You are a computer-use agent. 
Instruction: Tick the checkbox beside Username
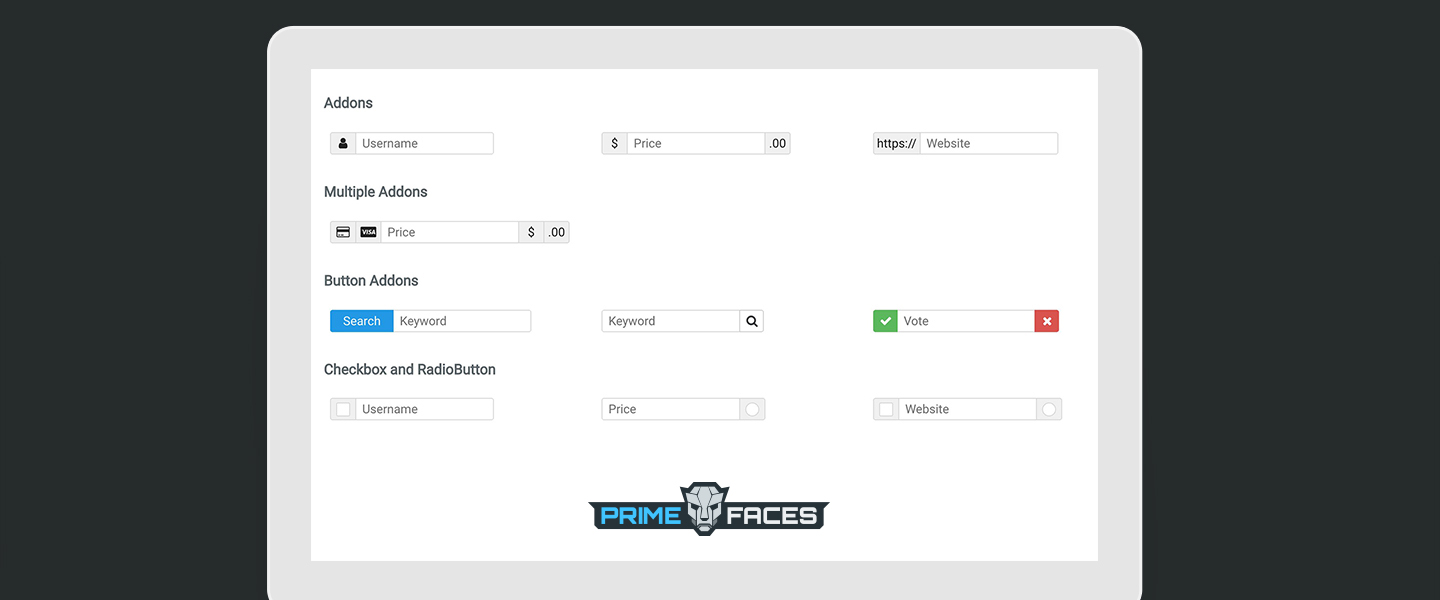click(343, 409)
